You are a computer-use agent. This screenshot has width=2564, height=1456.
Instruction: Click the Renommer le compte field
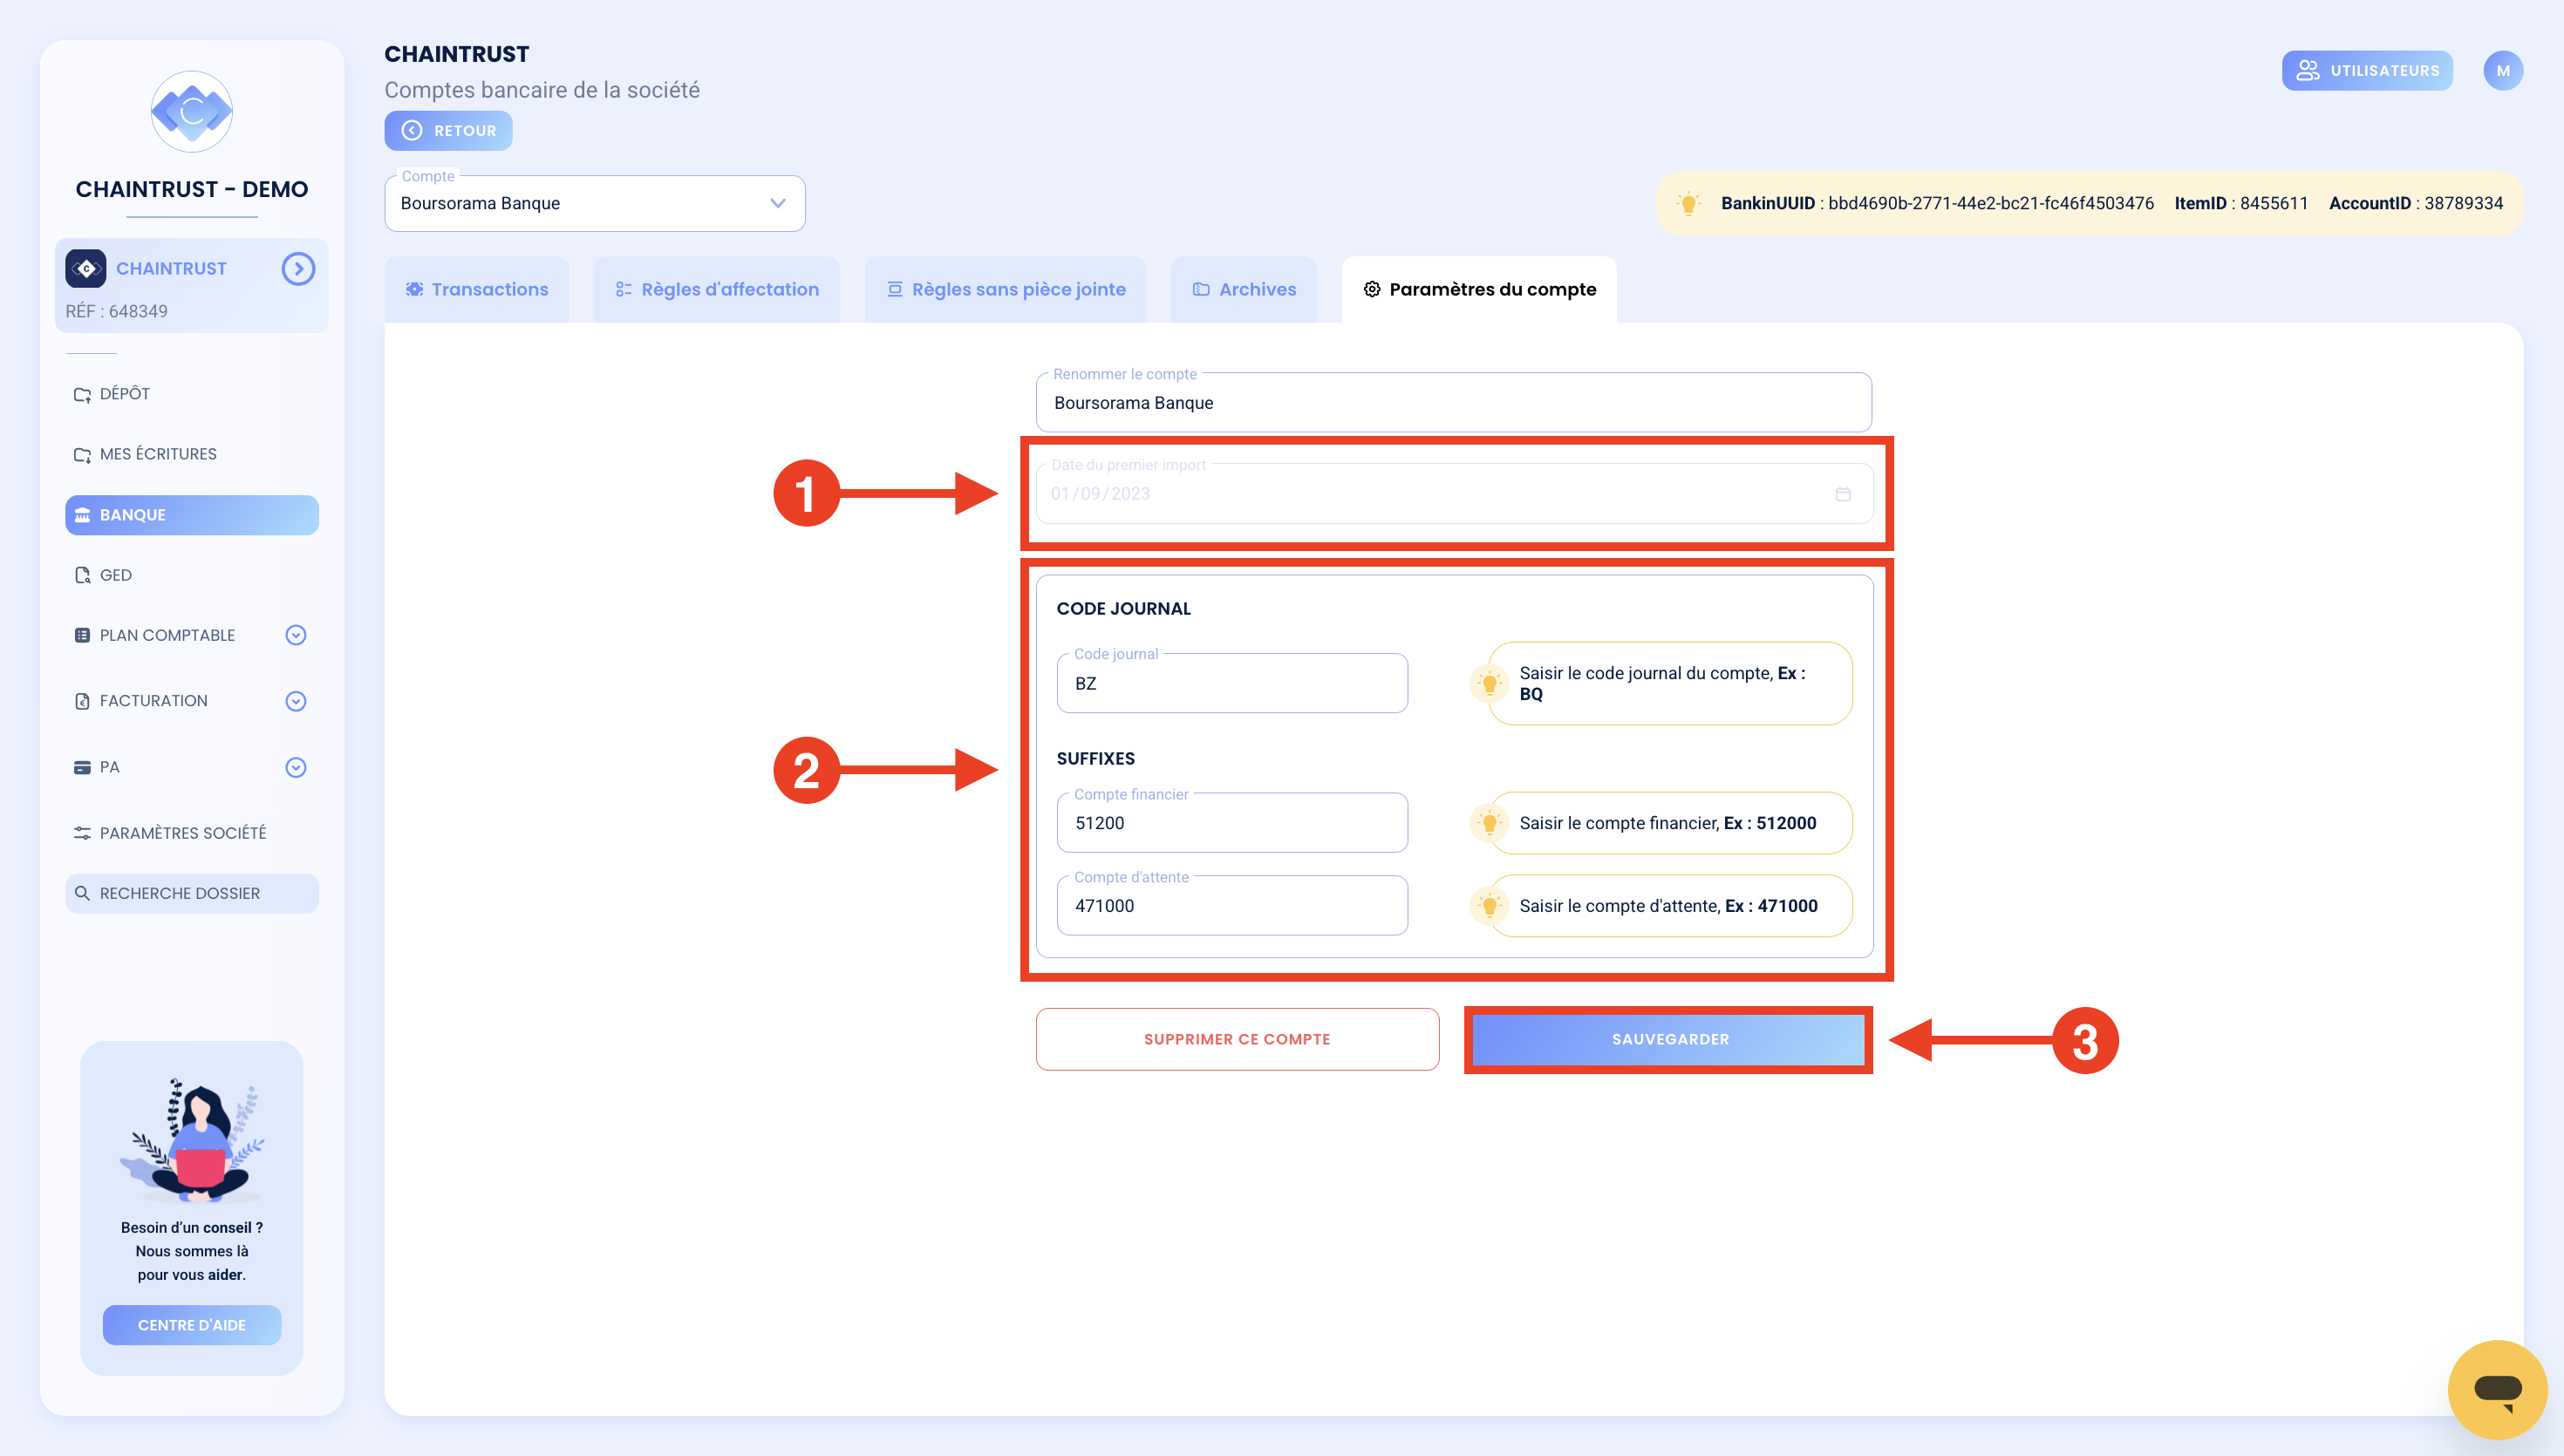pos(1453,402)
